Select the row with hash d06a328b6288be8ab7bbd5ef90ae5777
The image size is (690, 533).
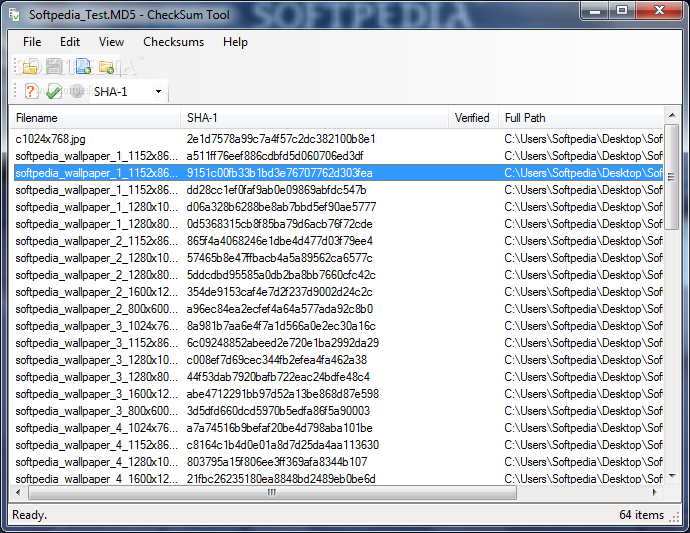(337, 207)
